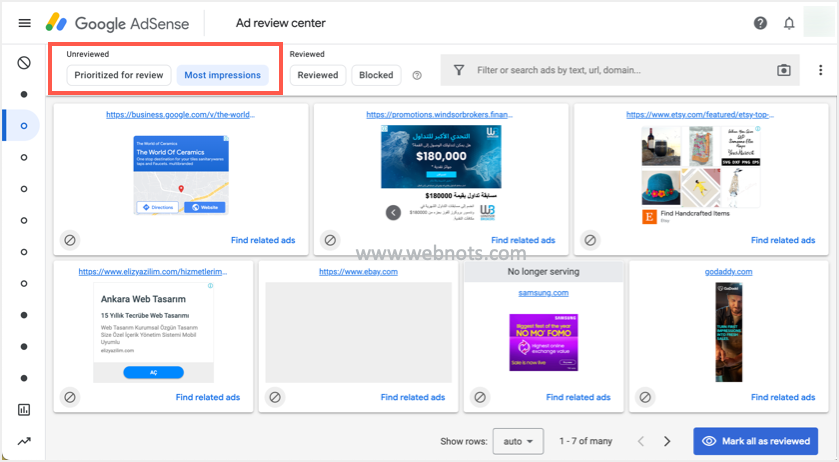Open the etsy.com featured ad URL
The height and width of the screenshot is (462, 839).
click(700, 115)
